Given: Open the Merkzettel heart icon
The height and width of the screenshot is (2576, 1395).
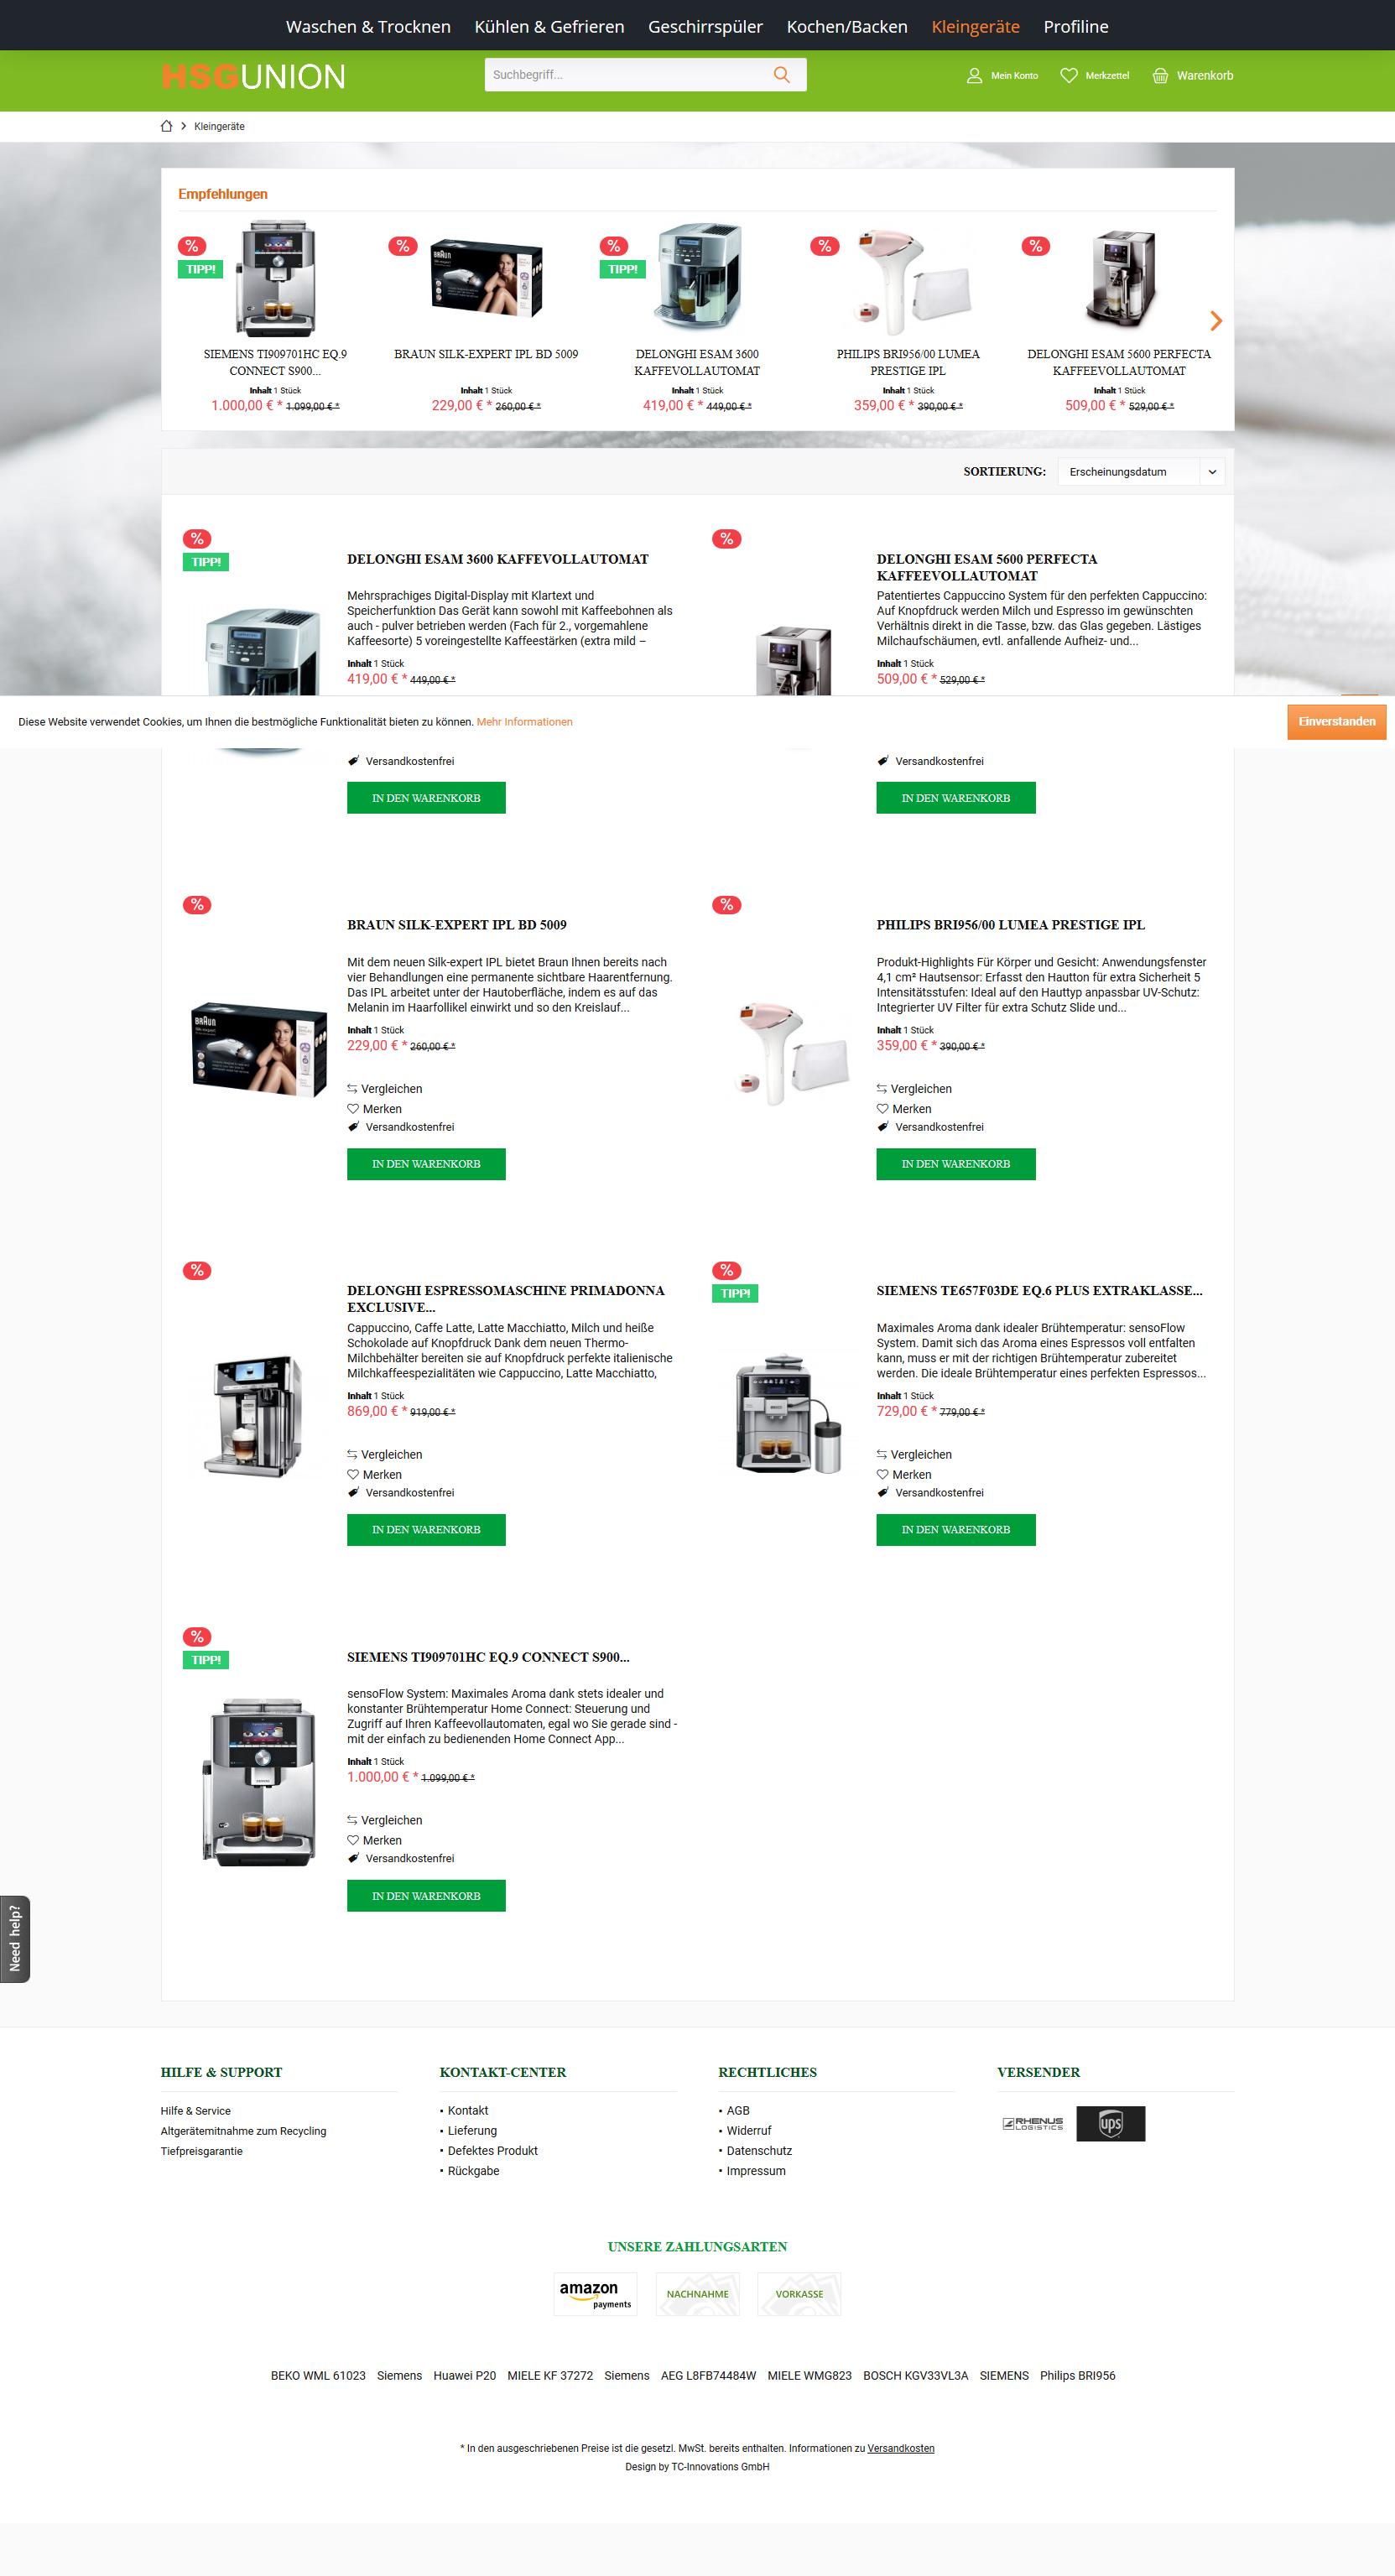Looking at the screenshot, I should point(1068,76).
